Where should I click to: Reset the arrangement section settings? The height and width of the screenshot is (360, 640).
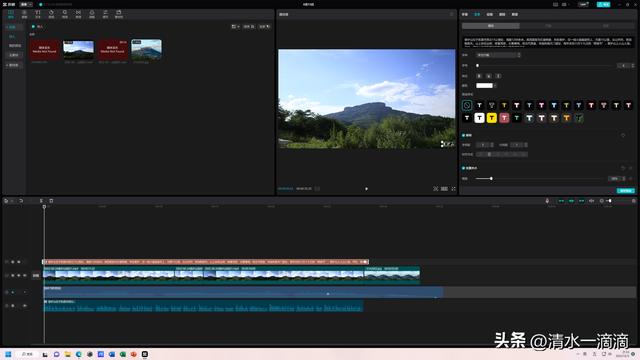[x=623, y=135]
